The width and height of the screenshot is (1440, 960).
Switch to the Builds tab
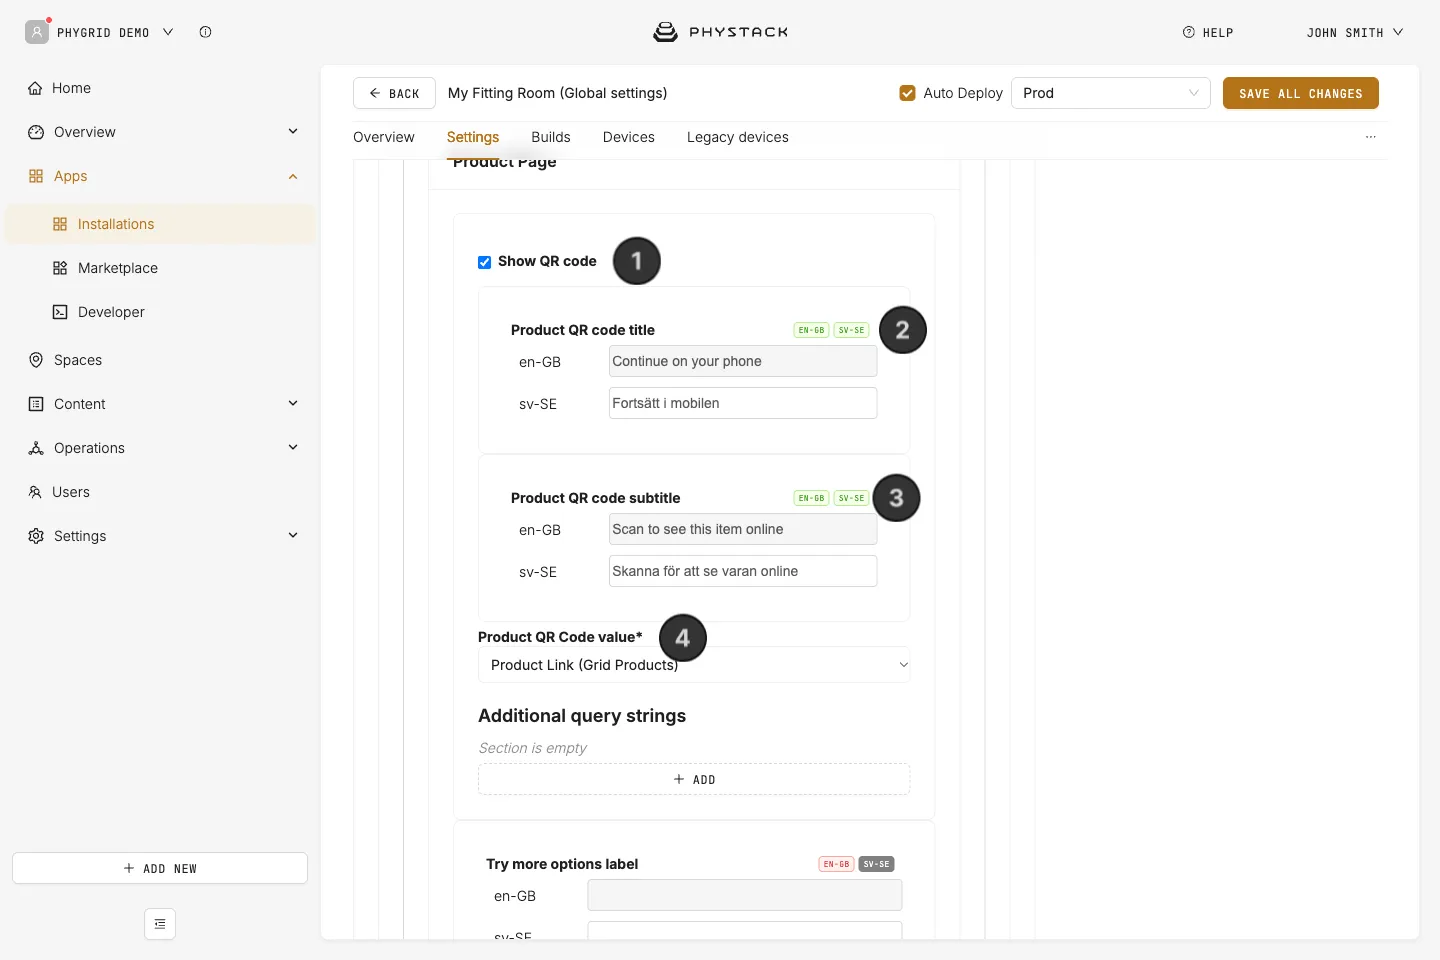(551, 137)
